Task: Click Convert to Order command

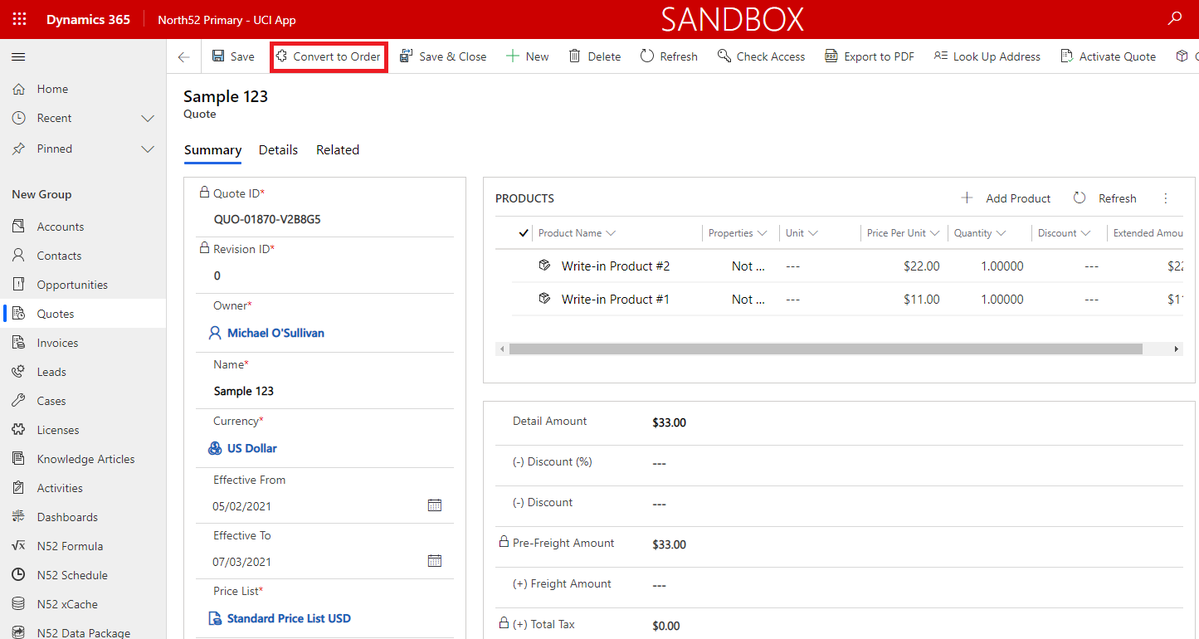Action: click(x=329, y=57)
